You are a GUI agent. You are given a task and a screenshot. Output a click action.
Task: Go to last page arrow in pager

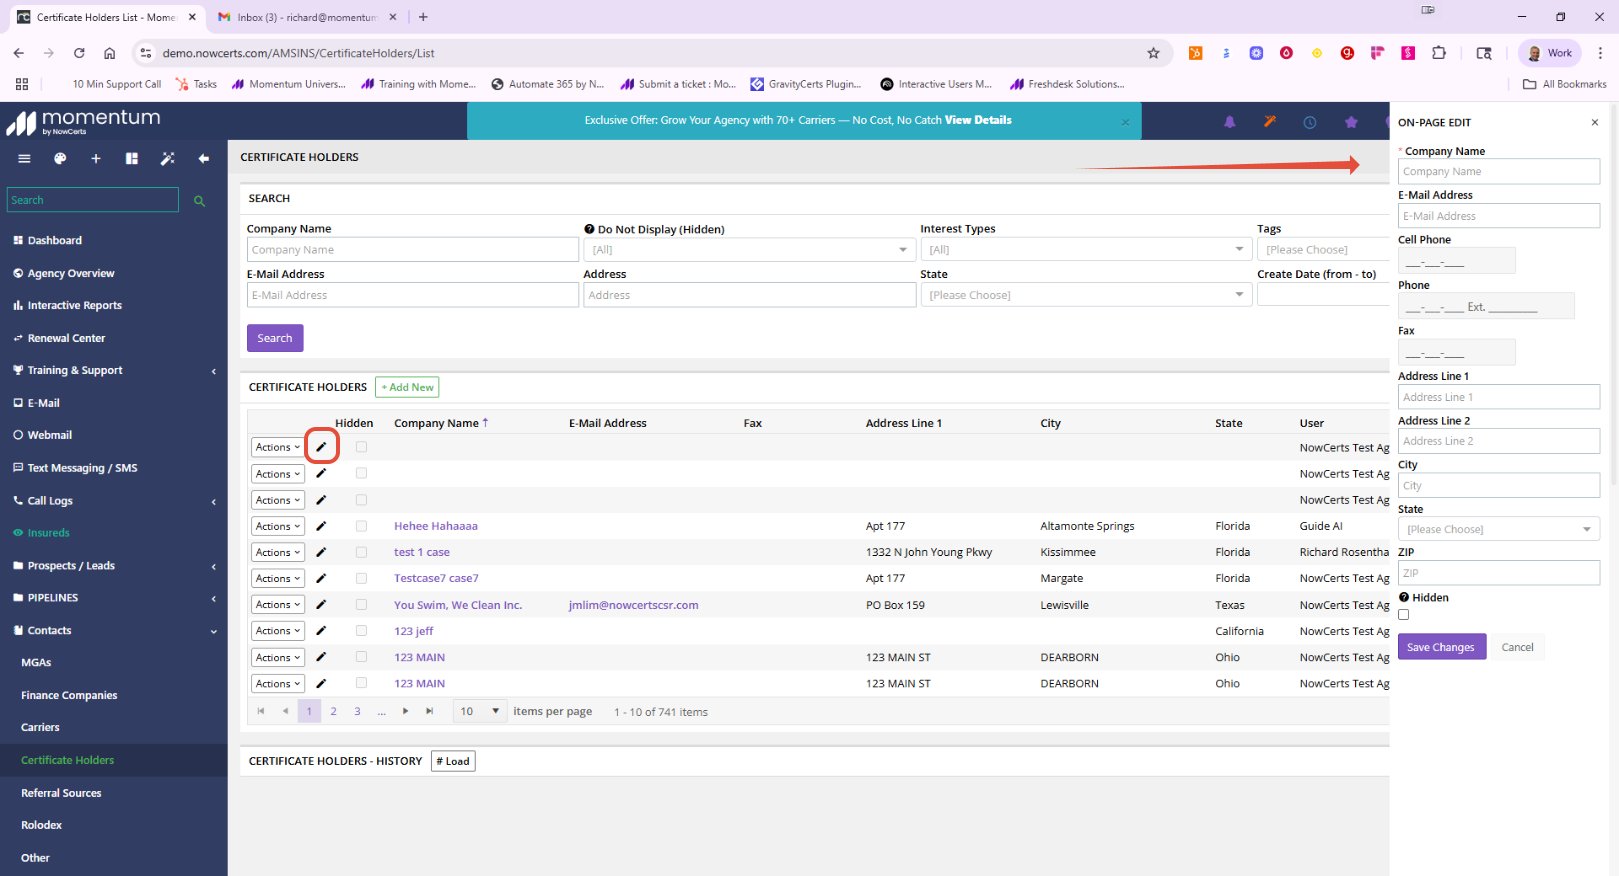430,711
